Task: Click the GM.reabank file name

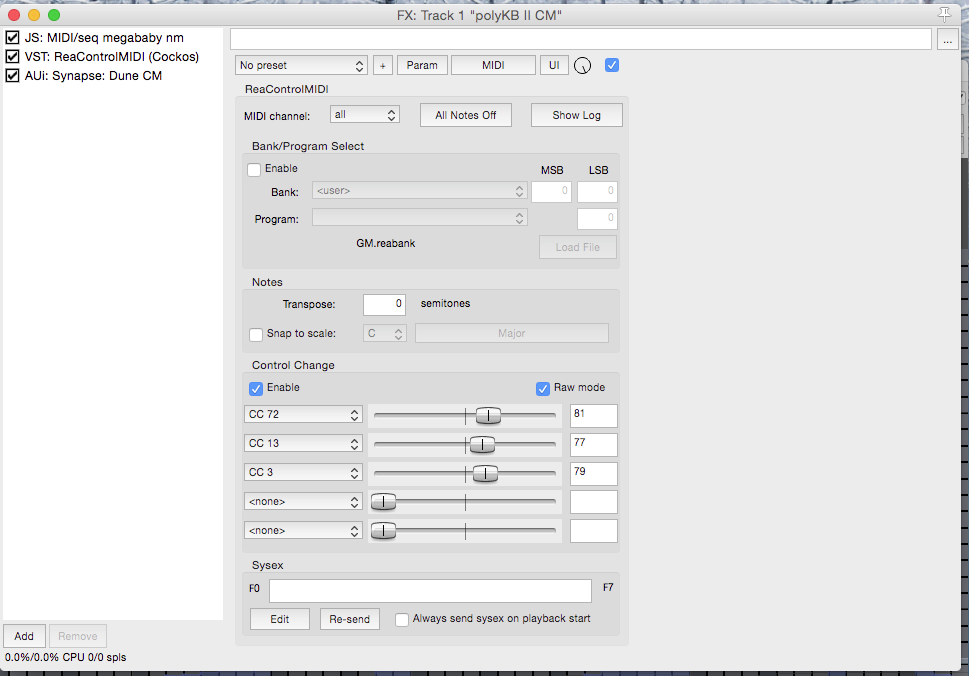Action: tap(386, 243)
